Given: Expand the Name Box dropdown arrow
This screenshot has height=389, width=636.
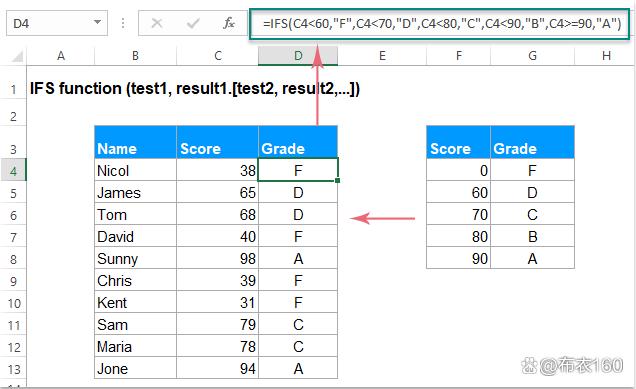Looking at the screenshot, I should click(97, 22).
